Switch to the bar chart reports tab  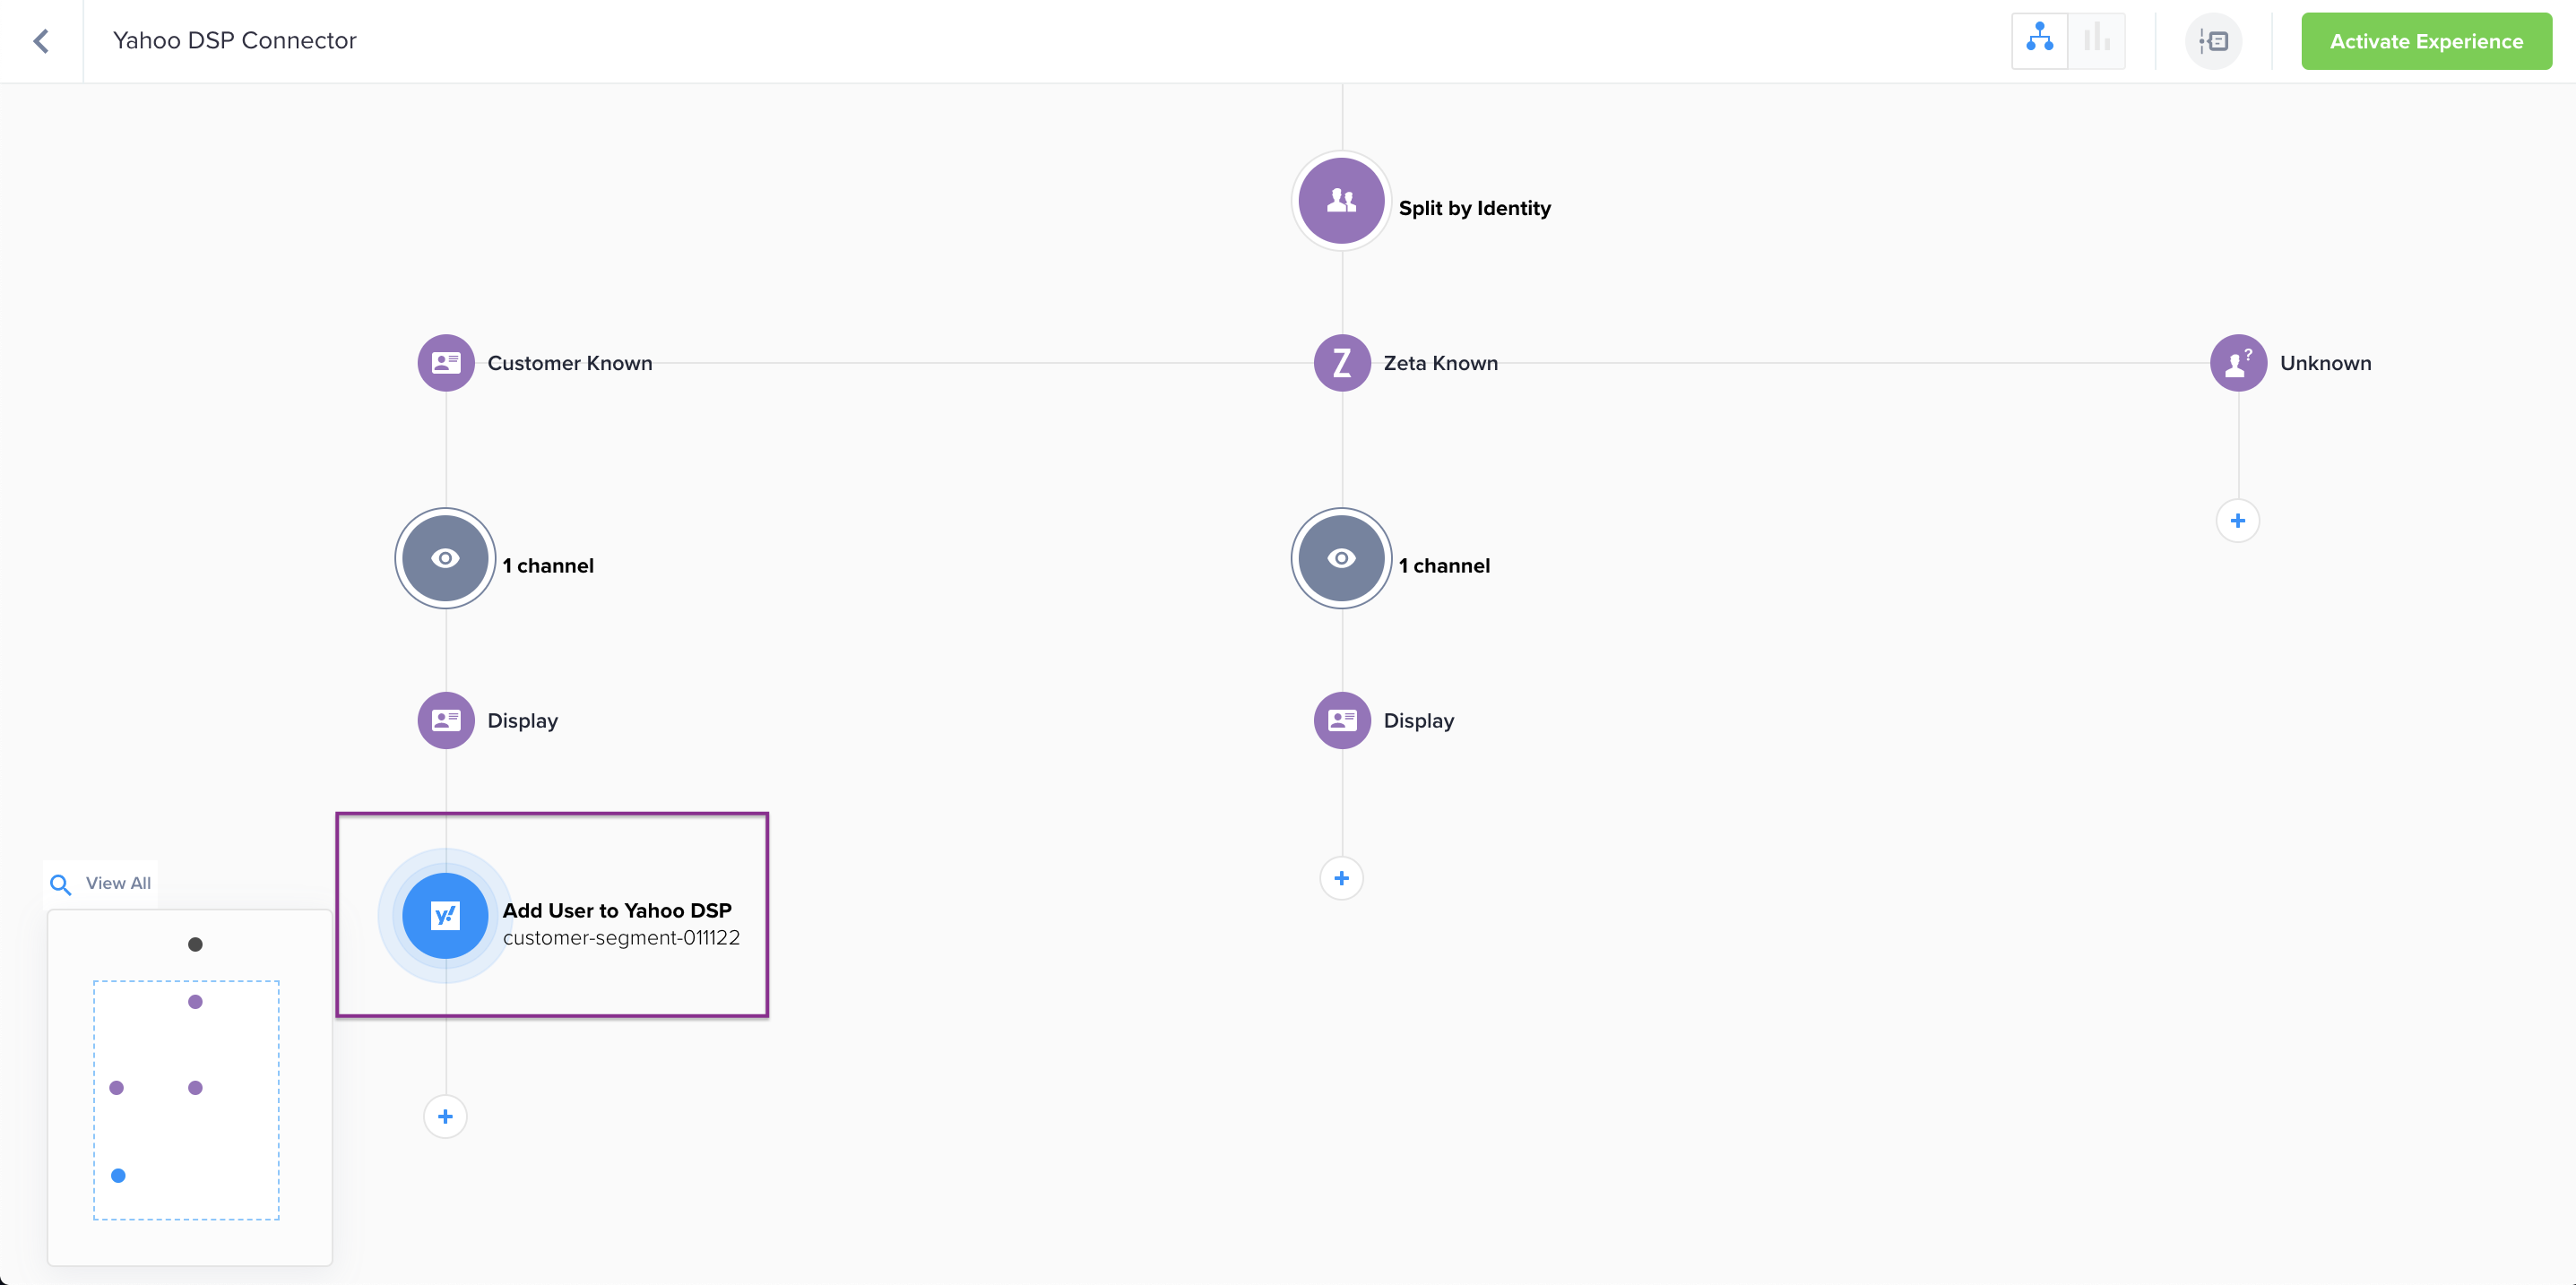(2096, 41)
